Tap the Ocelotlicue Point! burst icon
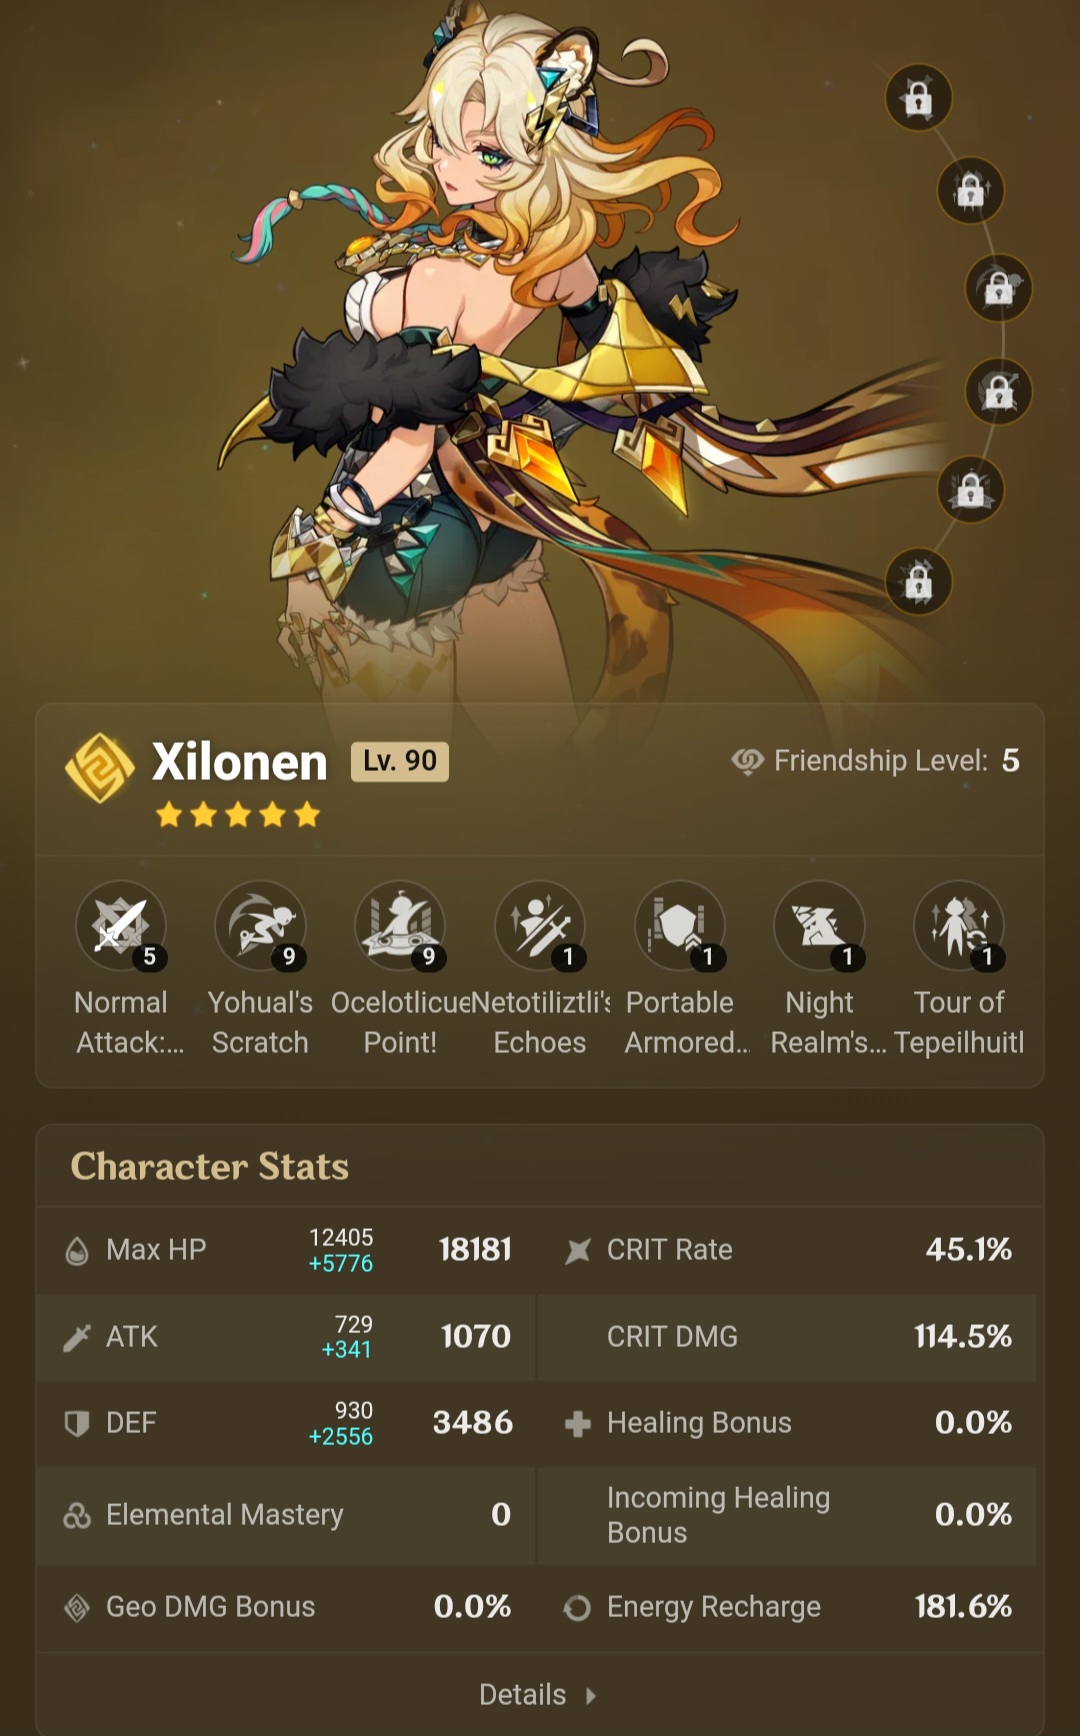 point(400,926)
